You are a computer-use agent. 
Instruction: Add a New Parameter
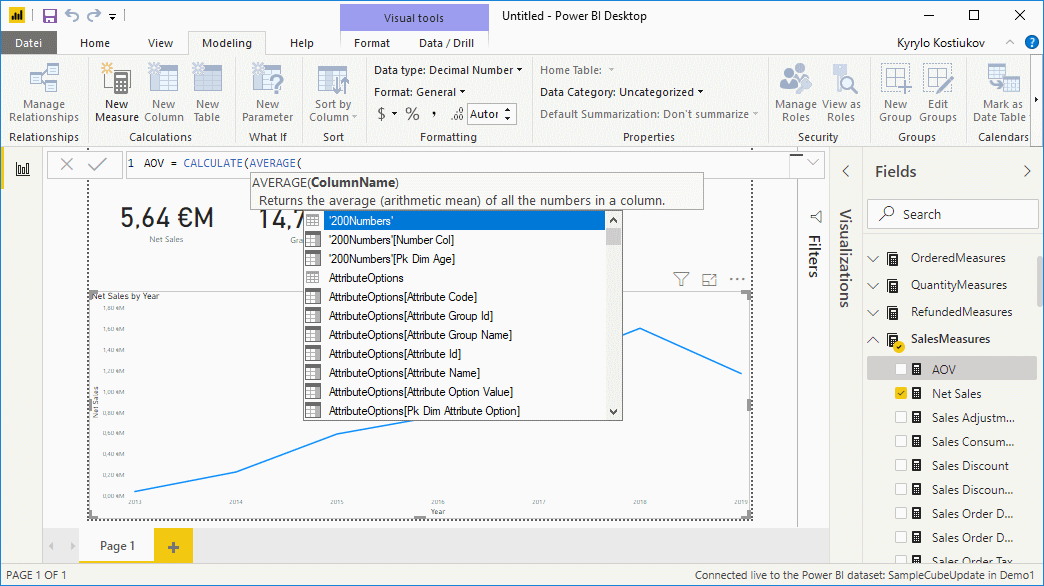point(267,93)
